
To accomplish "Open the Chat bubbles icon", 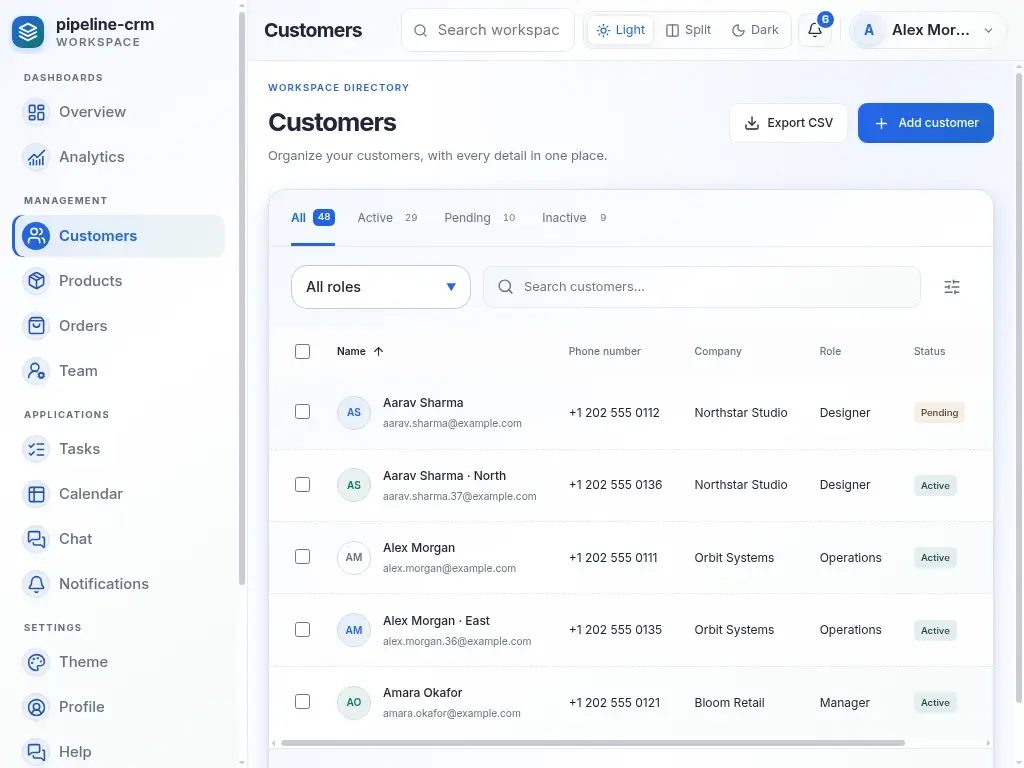I will (37, 539).
